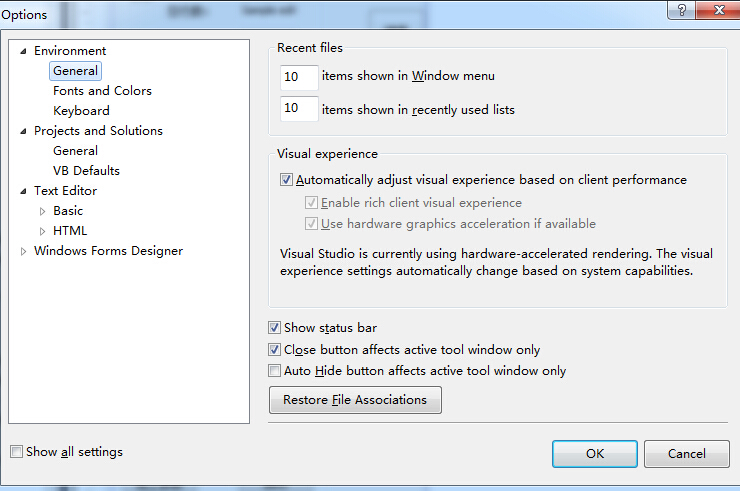Image resolution: width=740 pixels, height=491 pixels.
Task: Collapse the Environment tree node
Action: (x=23, y=51)
